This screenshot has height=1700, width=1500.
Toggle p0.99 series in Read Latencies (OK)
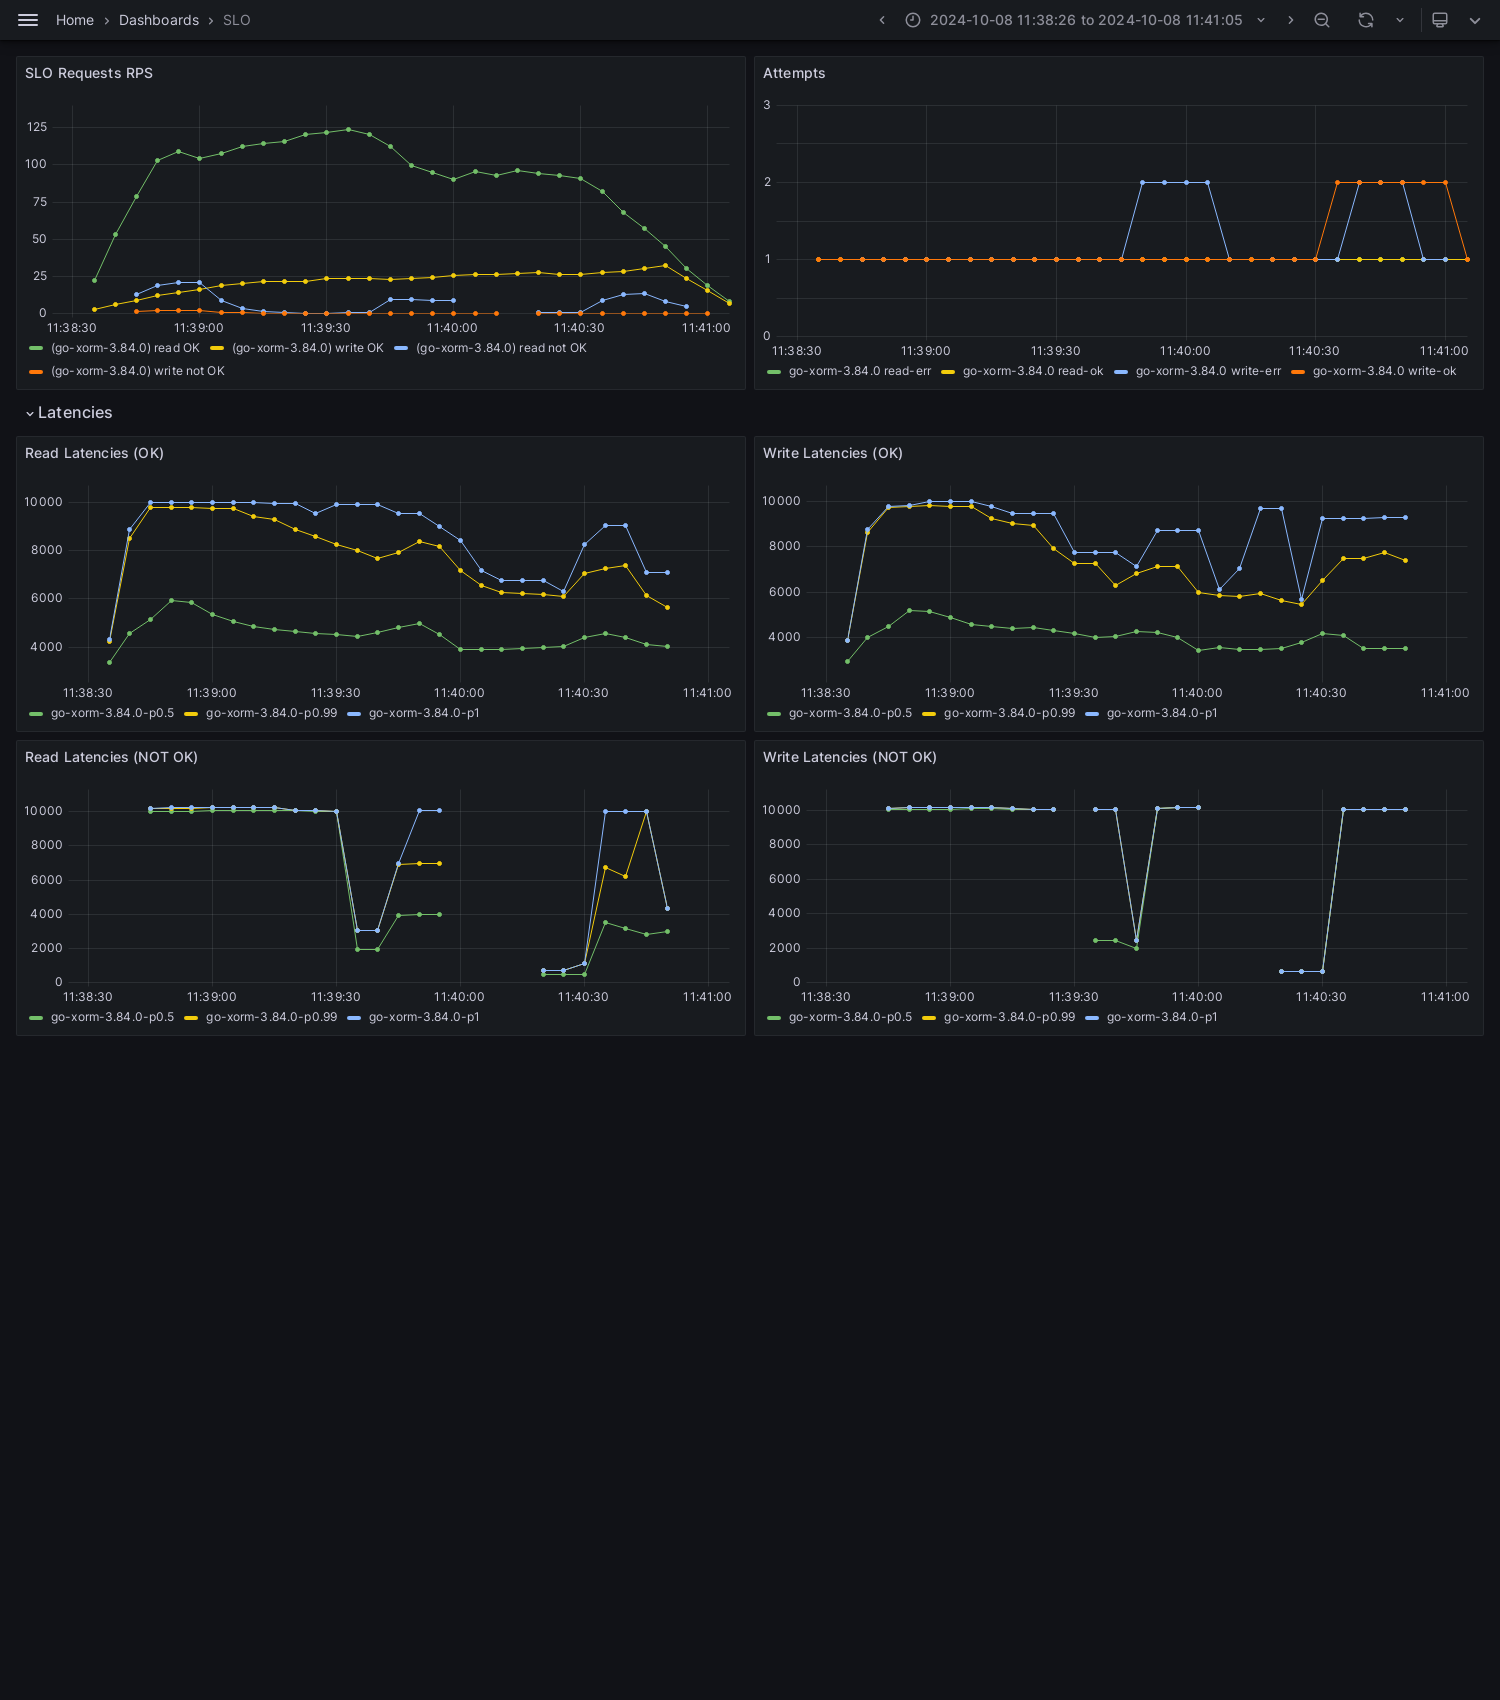pyautogui.click(x=271, y=713)
